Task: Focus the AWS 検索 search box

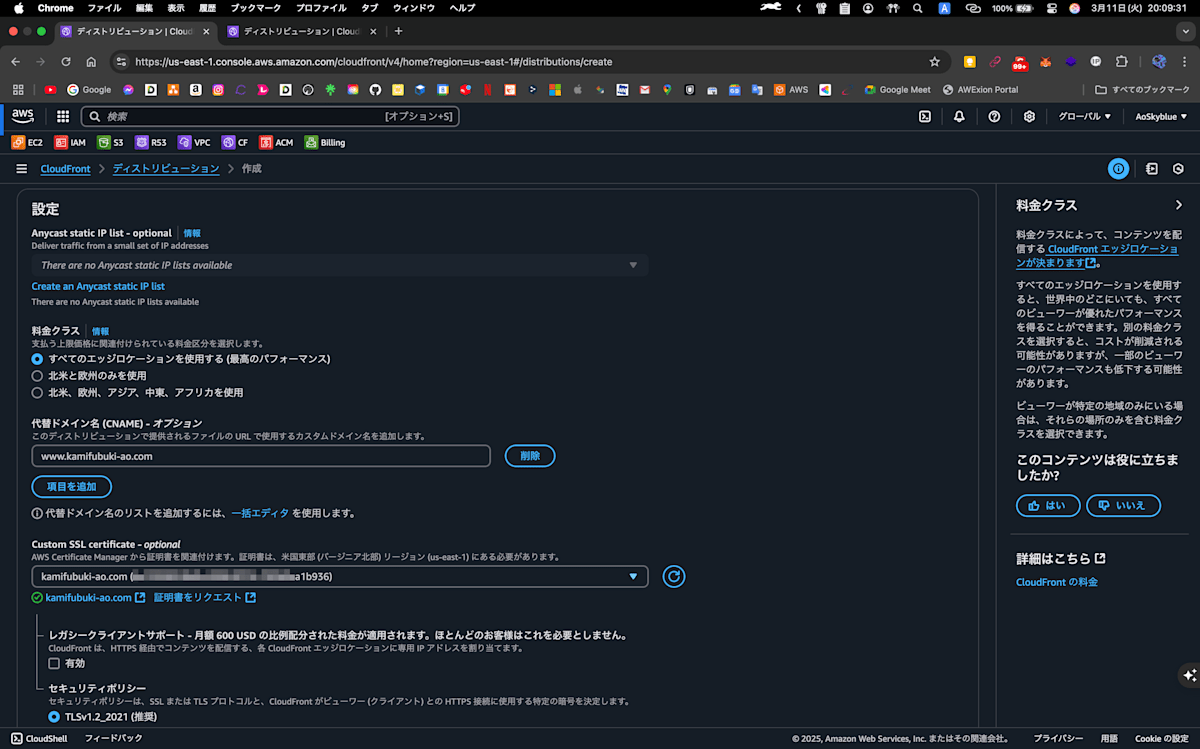Action: click(270, 116)
